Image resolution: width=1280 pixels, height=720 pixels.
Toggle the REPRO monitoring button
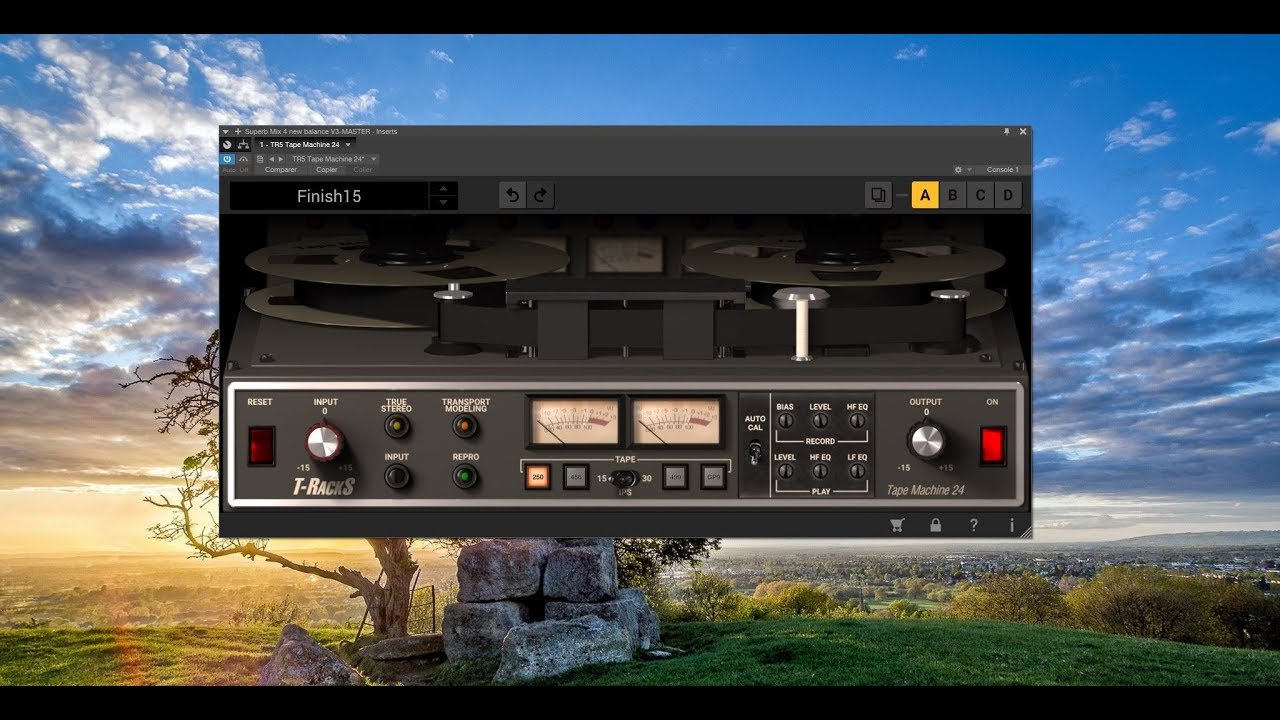tap(465, 476)
